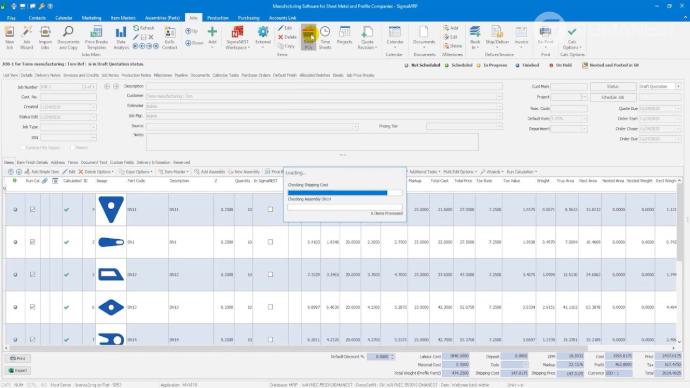Click the Print button at bottom left
Image resolution: width=690 pixels, height=388 pixels.
tap(18, 359)
